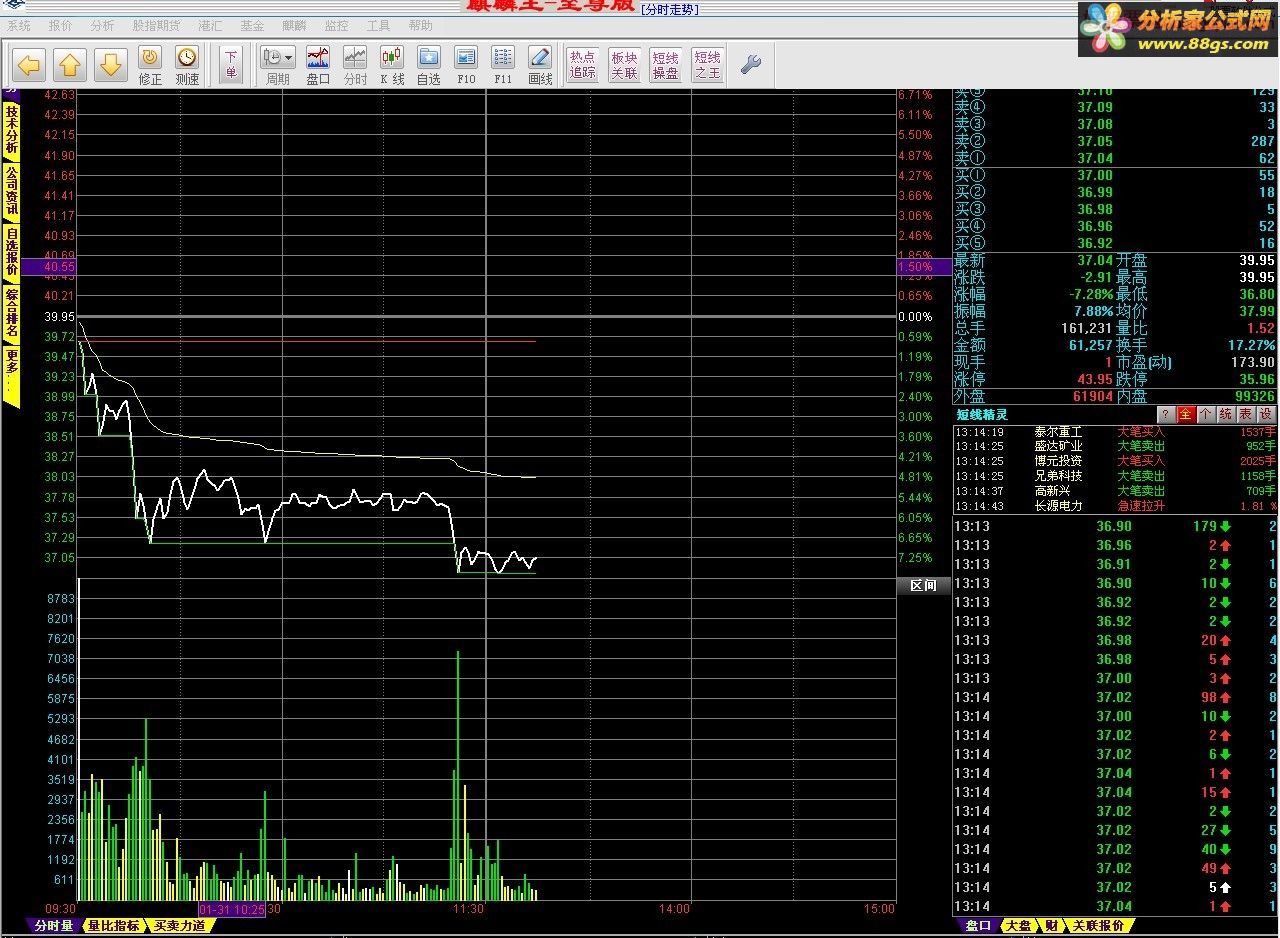Select the 兄弟科技 alert row
This screenshot has width=1280, height=938.
[1115, 477]
